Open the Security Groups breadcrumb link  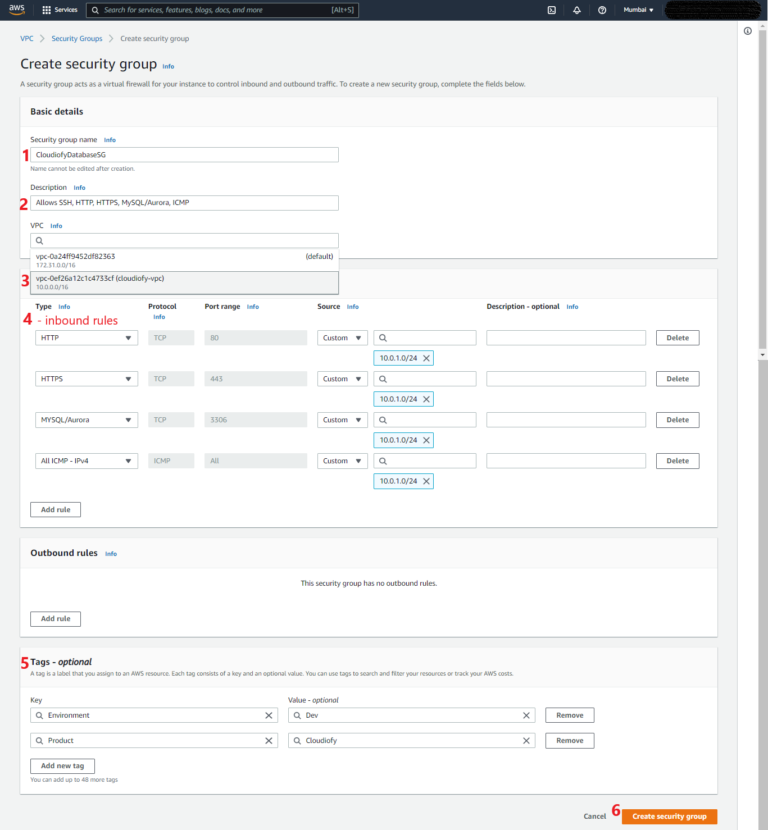[75, 38]
